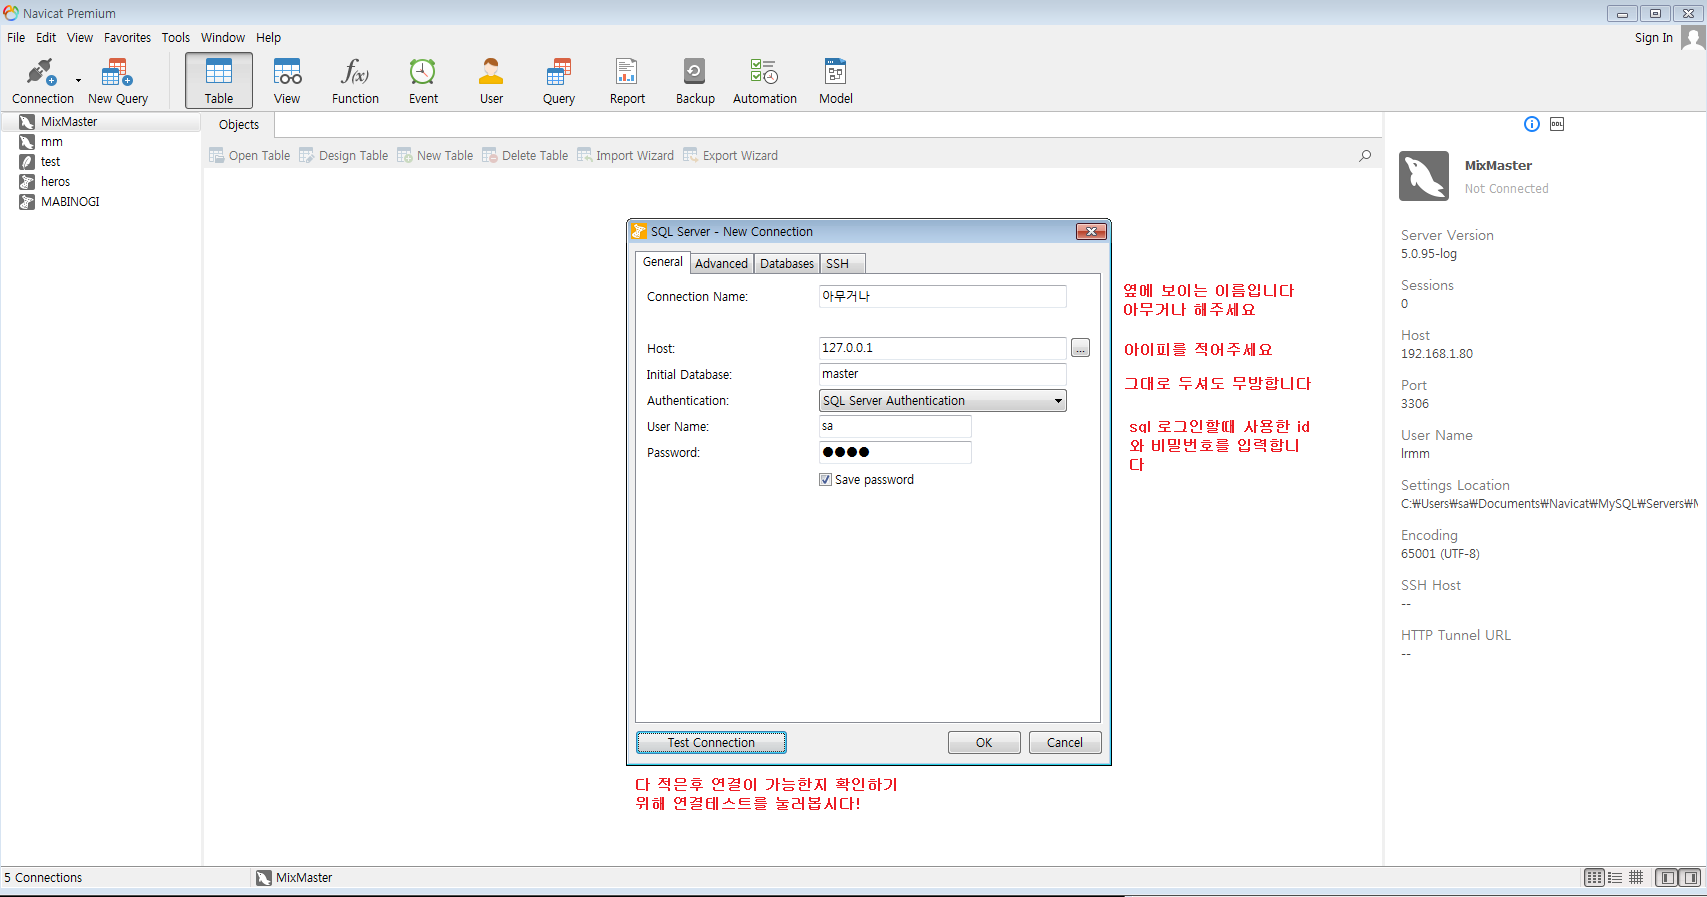Open the Function toolbar icon
Image resolution: width=1707 pixels, height=897 pixels.
click(x=355, y=81)
